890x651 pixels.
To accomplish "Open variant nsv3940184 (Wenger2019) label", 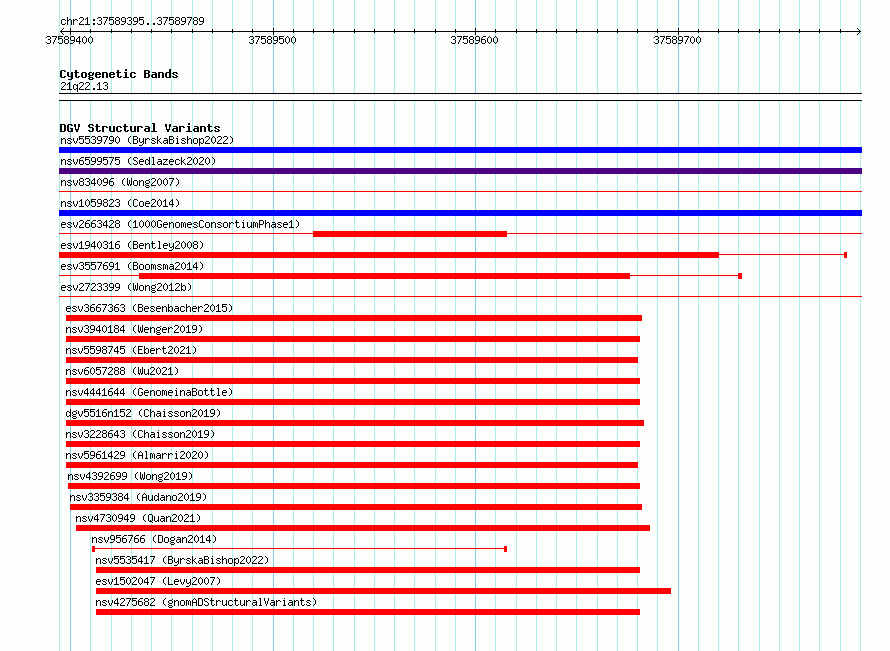I will coord(134,329).
